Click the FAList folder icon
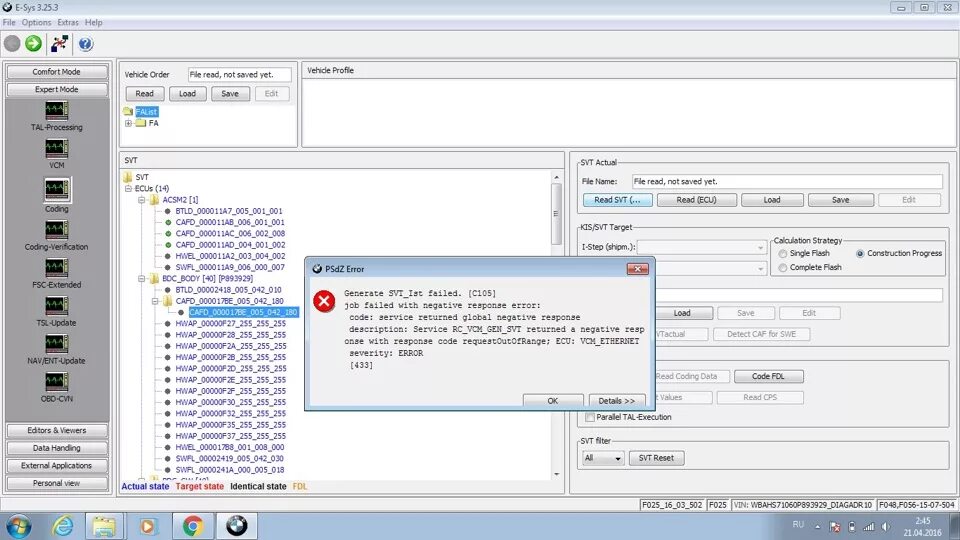The width and height of the screenshot is (960, 540). tap(128, 111)
